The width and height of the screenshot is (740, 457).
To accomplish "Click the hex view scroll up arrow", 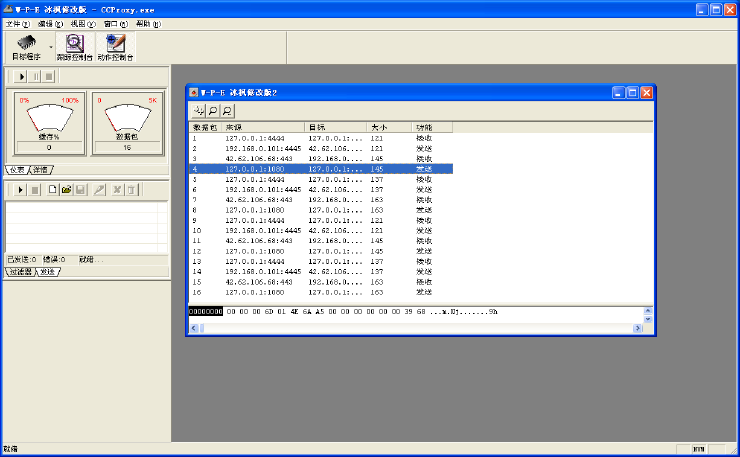I will pyautogui.click(x=648, y=311).
